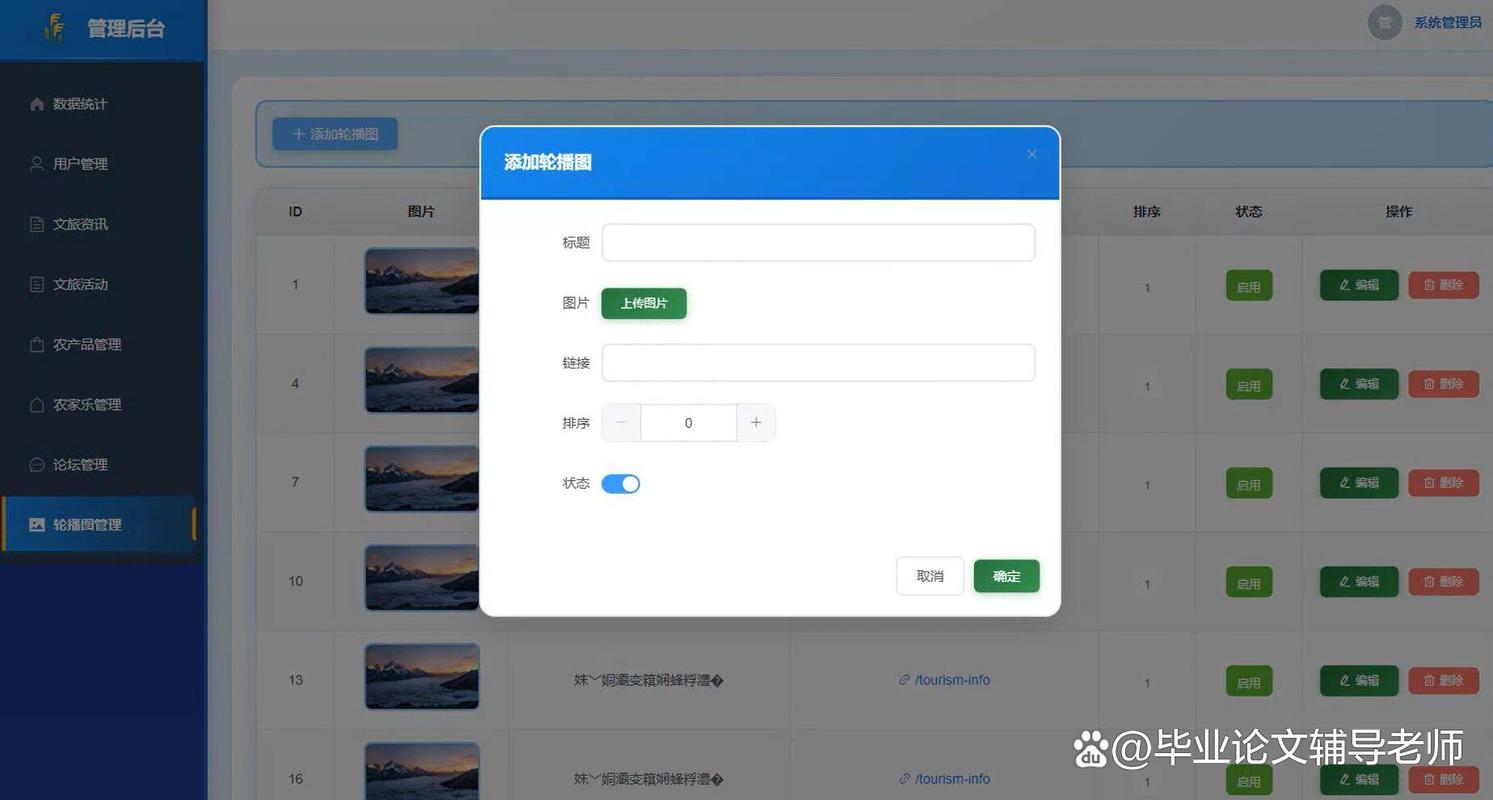The width and height of the screenshot is (1493, 800).
Task: Close the 添加轮播图 dialog with X
Action: pyautogui.click(x=1032, y=154)
